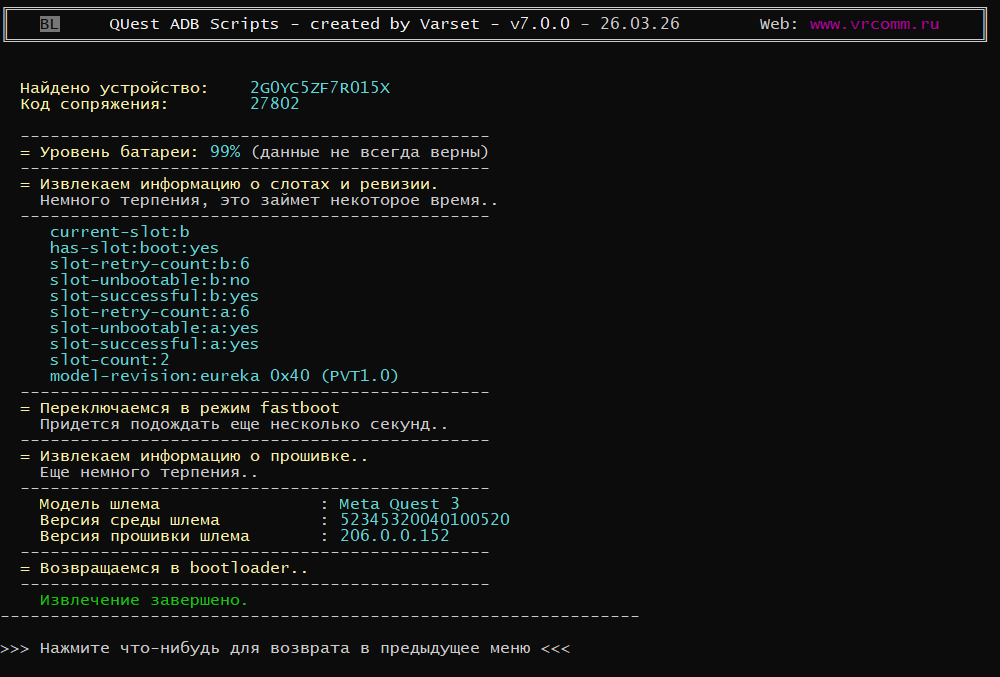Select the line slot-count:2
Screen dimensions: 1000x677
coord(109,360)
